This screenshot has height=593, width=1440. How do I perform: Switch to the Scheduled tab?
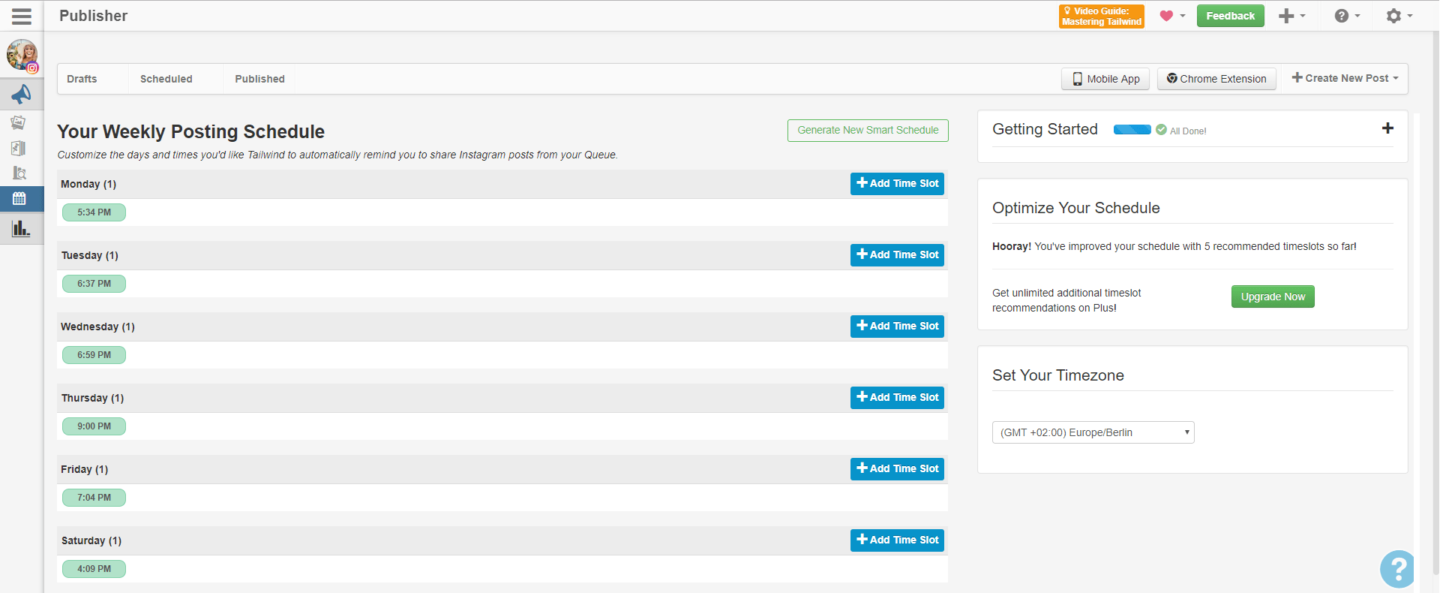[166, 79]
